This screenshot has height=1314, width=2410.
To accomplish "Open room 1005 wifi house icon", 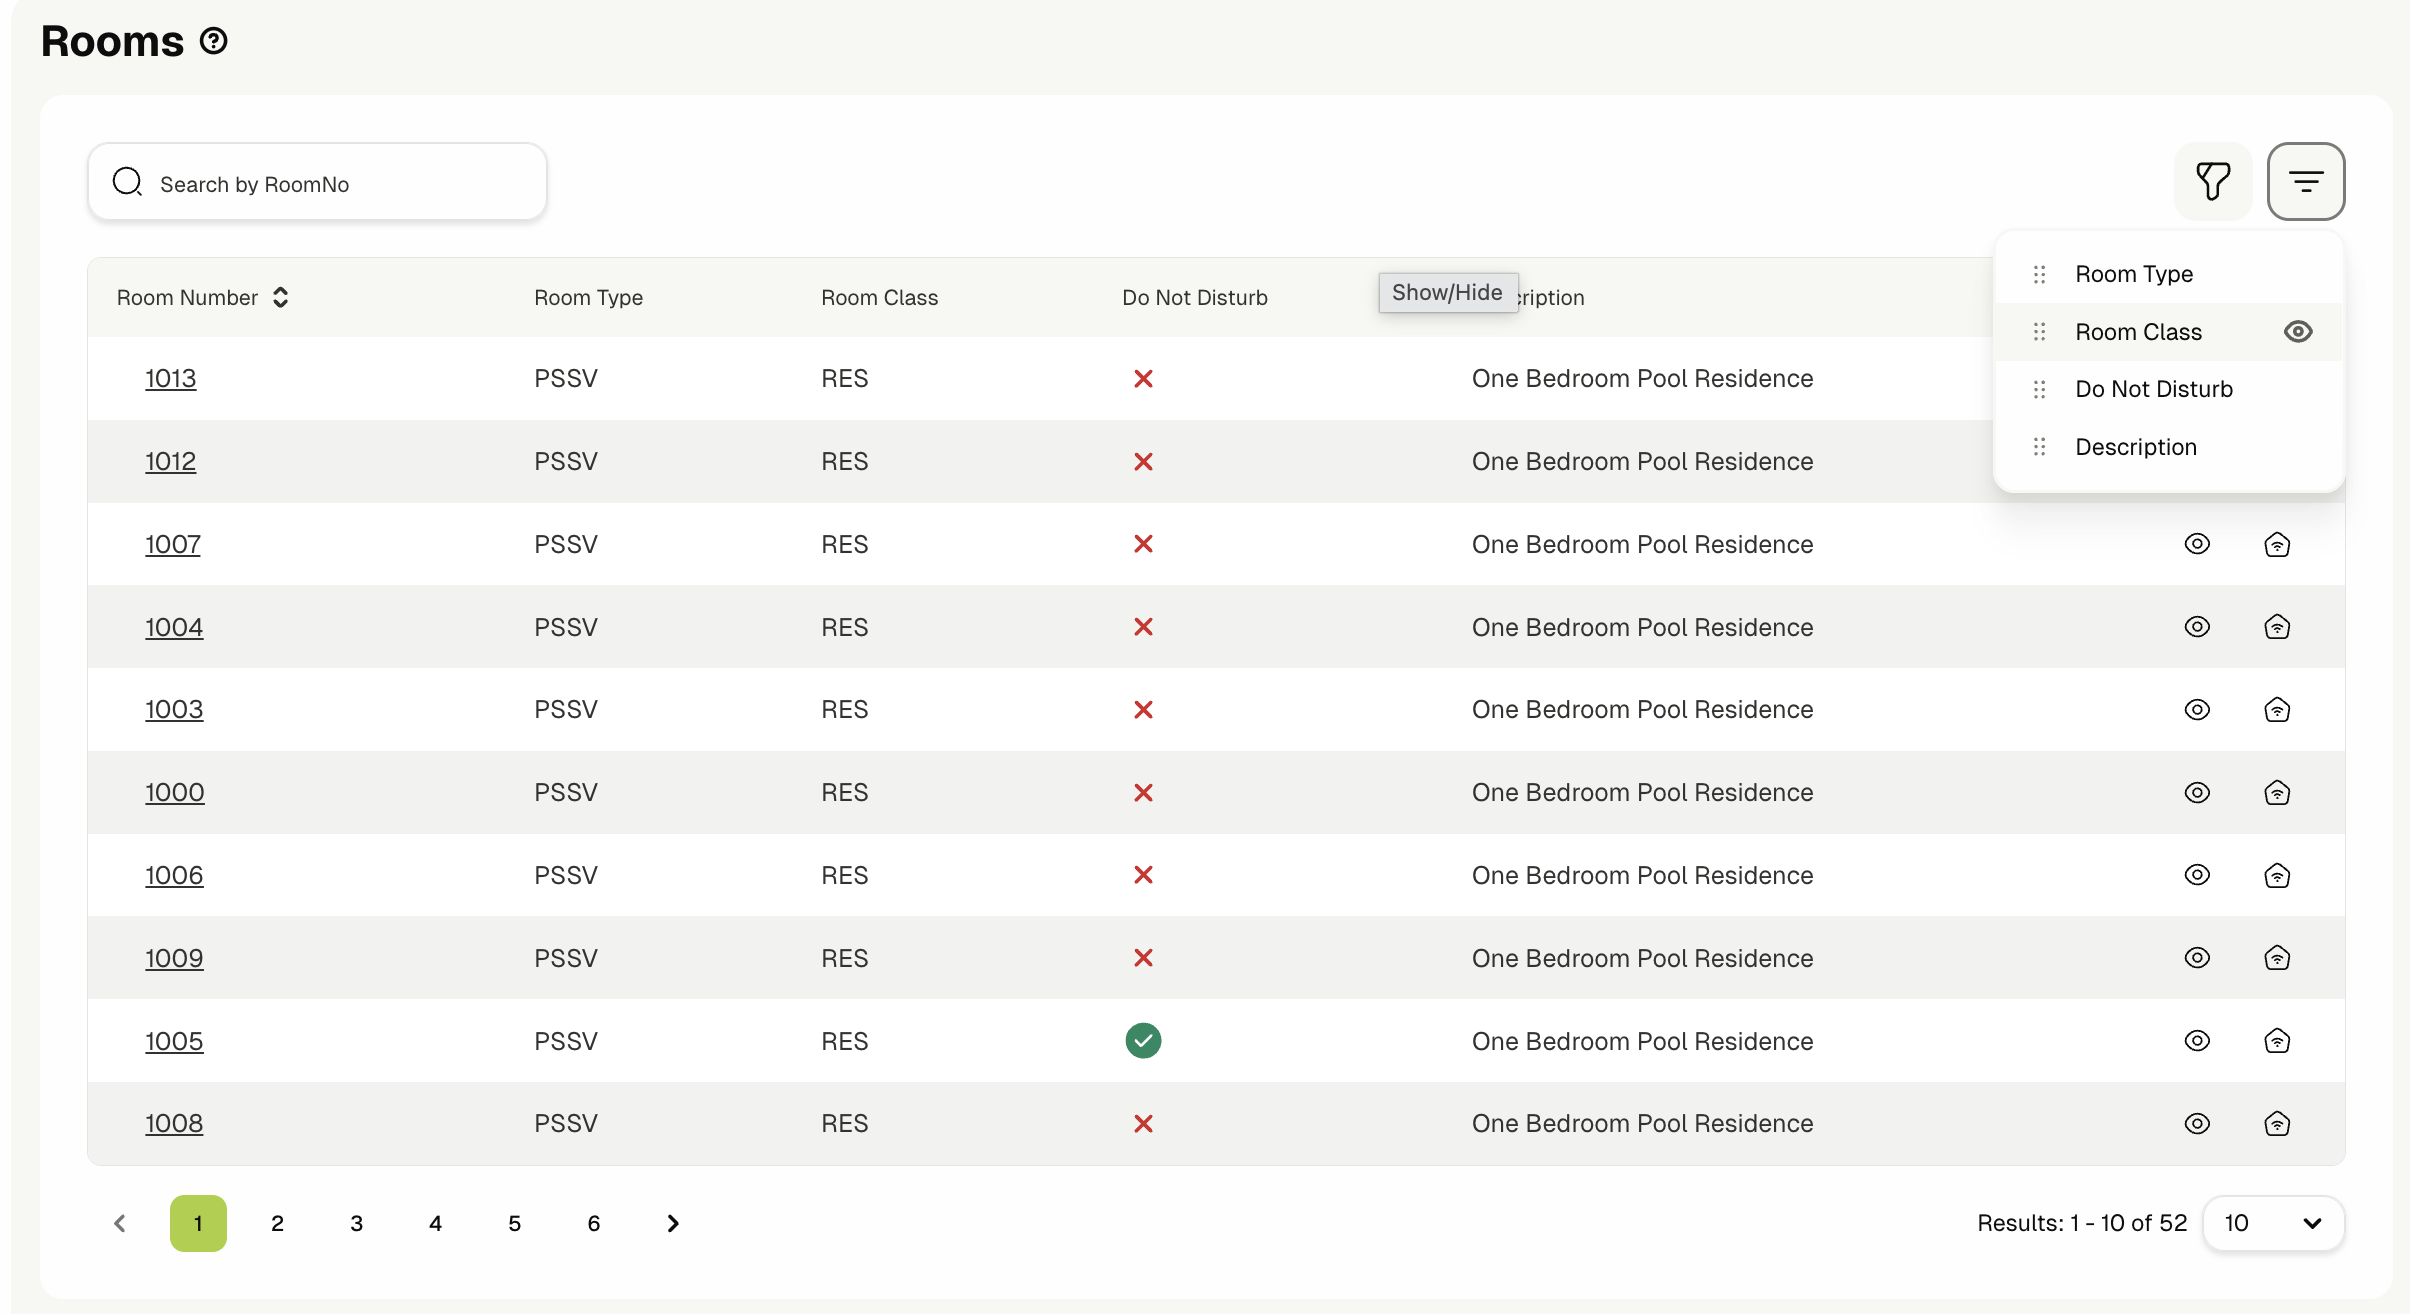I will 2277,1041.
